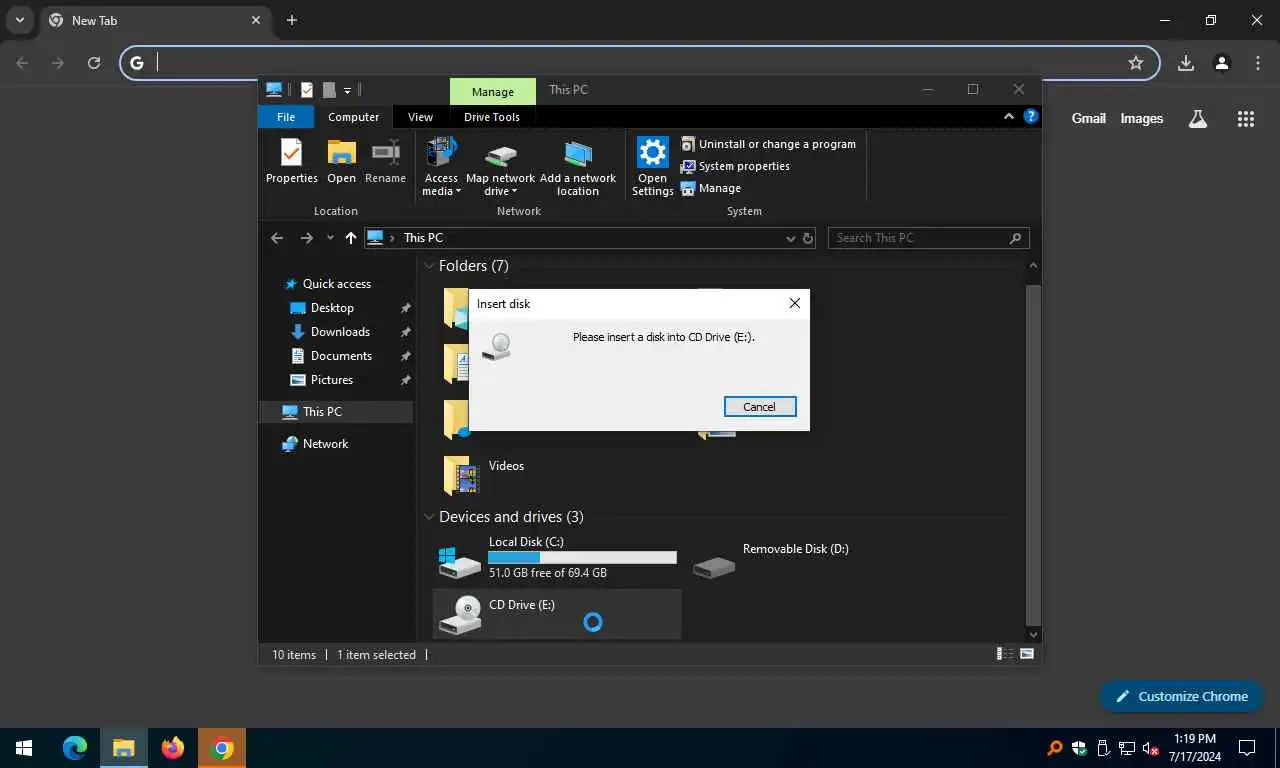
Task: Click Customize Chrome button
Action: pyautogui.click(x=1181, y=696)
